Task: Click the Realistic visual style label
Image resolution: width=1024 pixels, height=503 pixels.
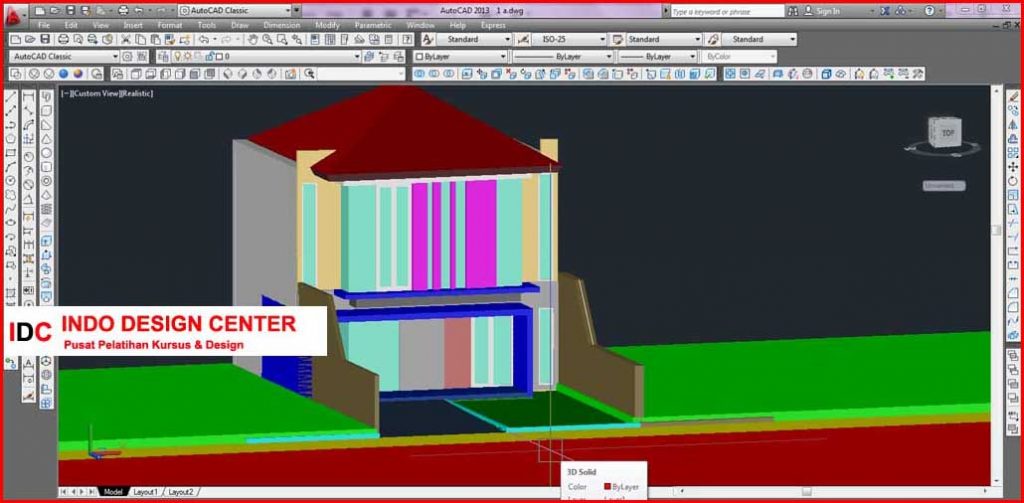Action: tap(137, 93)
